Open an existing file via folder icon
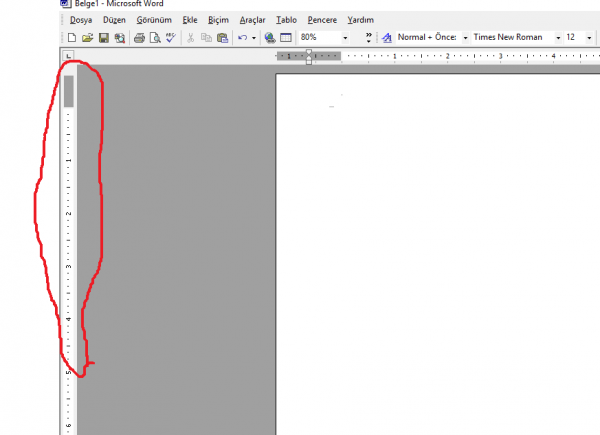Screen dimensions: 600x435 pos(88,37)
